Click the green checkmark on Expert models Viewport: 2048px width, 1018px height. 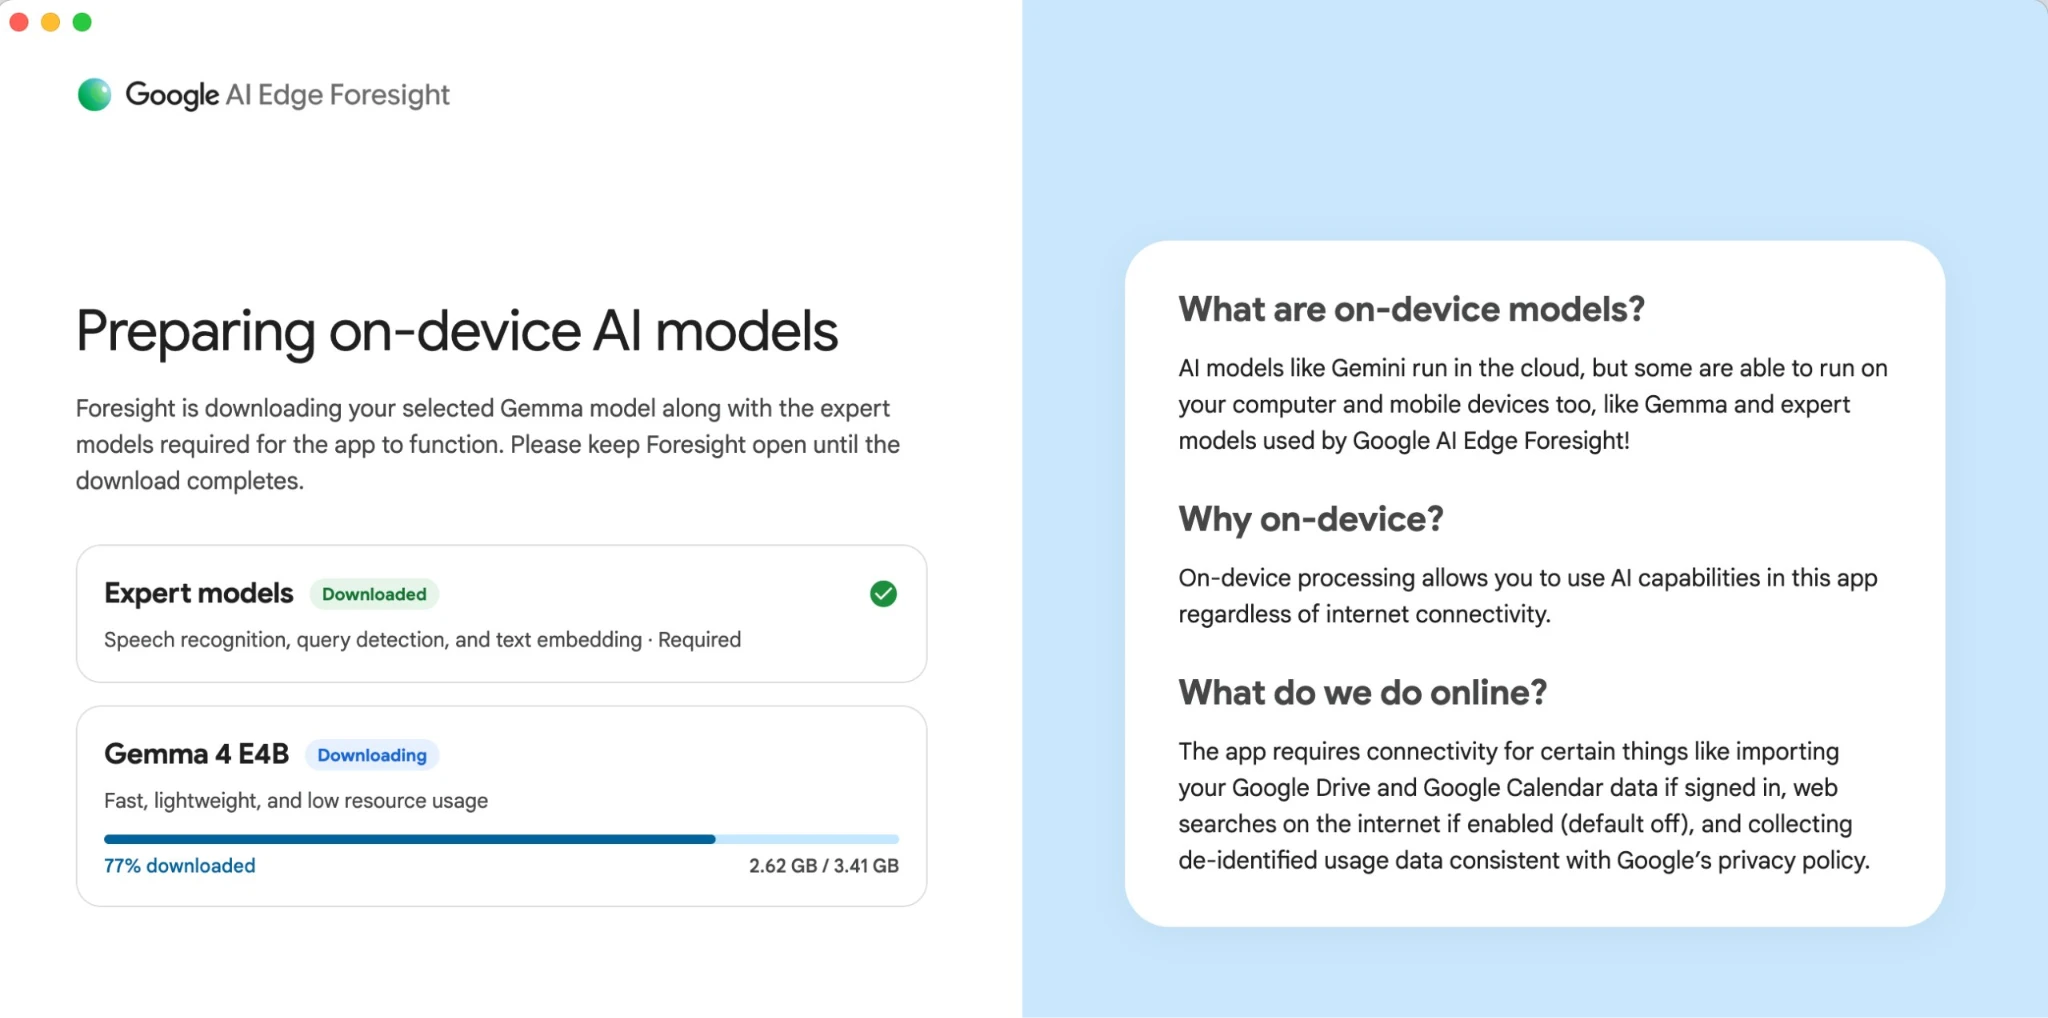point(883,594)
